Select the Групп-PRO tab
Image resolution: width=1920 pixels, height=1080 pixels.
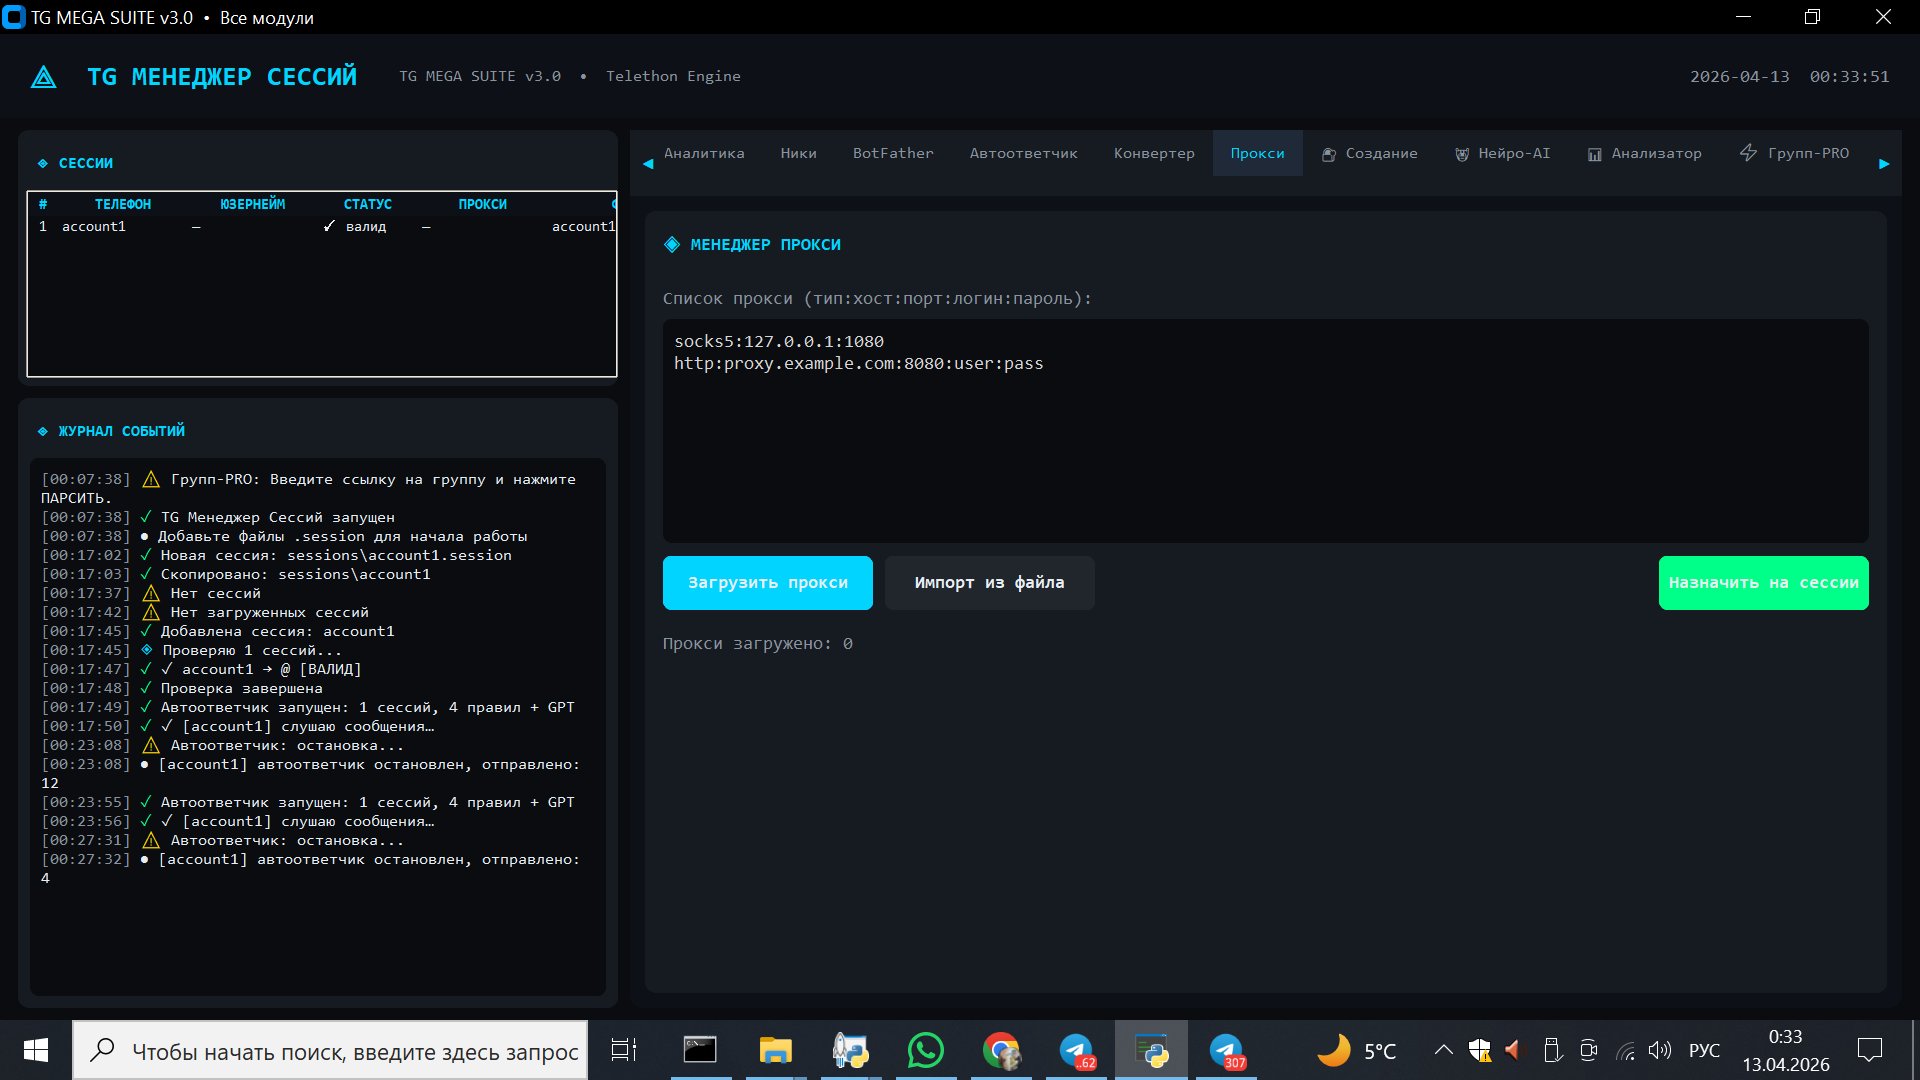click(x=1796, y=153)
